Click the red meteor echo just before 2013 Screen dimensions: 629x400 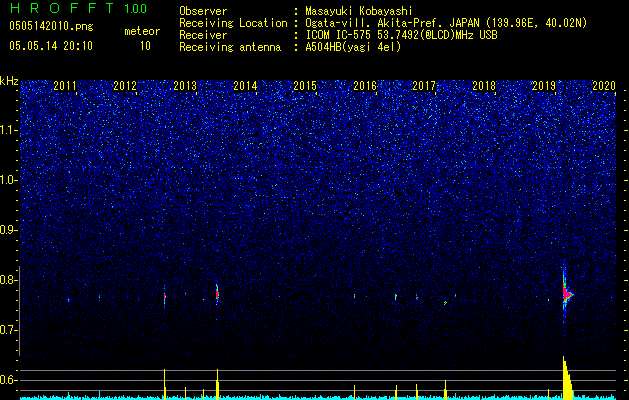[164, 297]
